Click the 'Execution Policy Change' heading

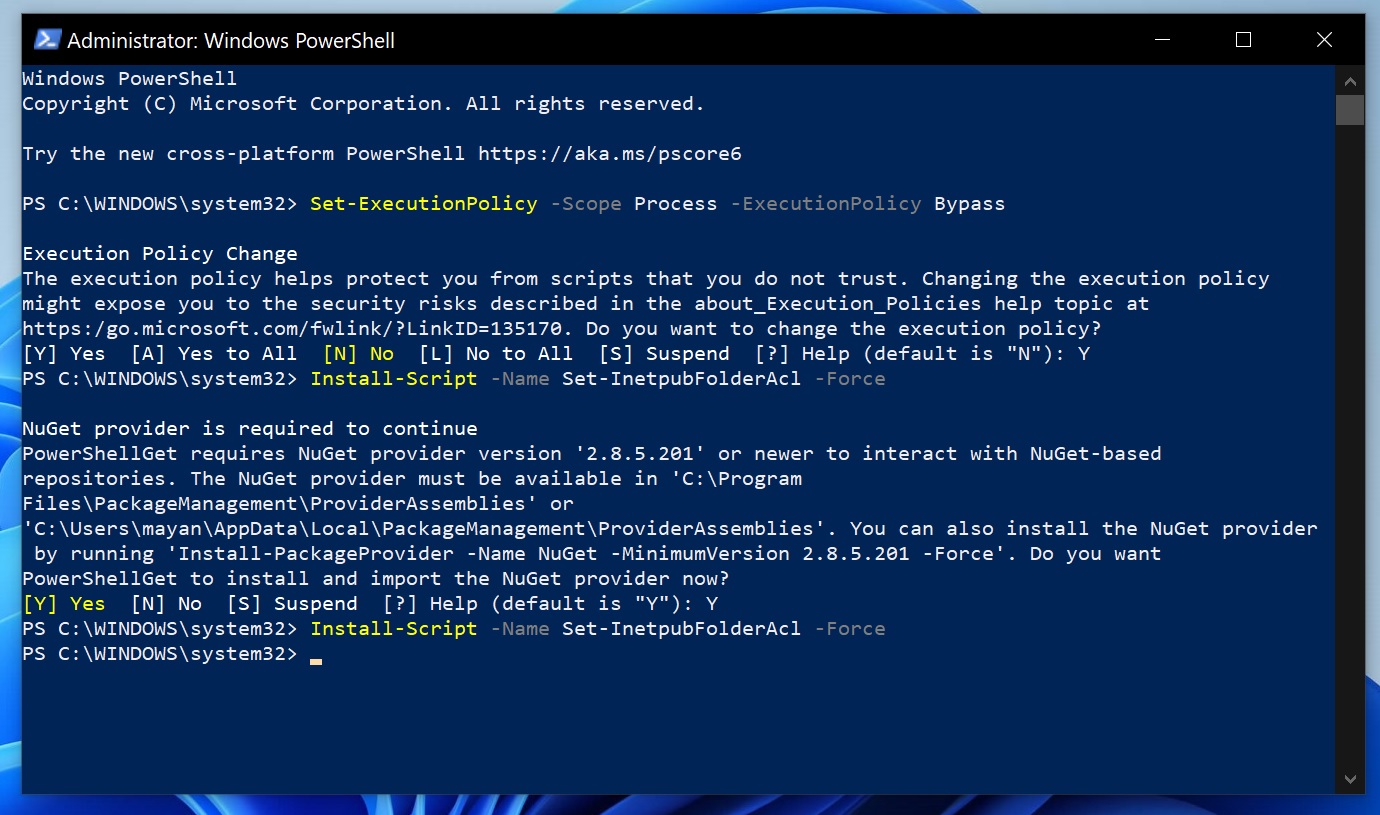tap(160, 254)
